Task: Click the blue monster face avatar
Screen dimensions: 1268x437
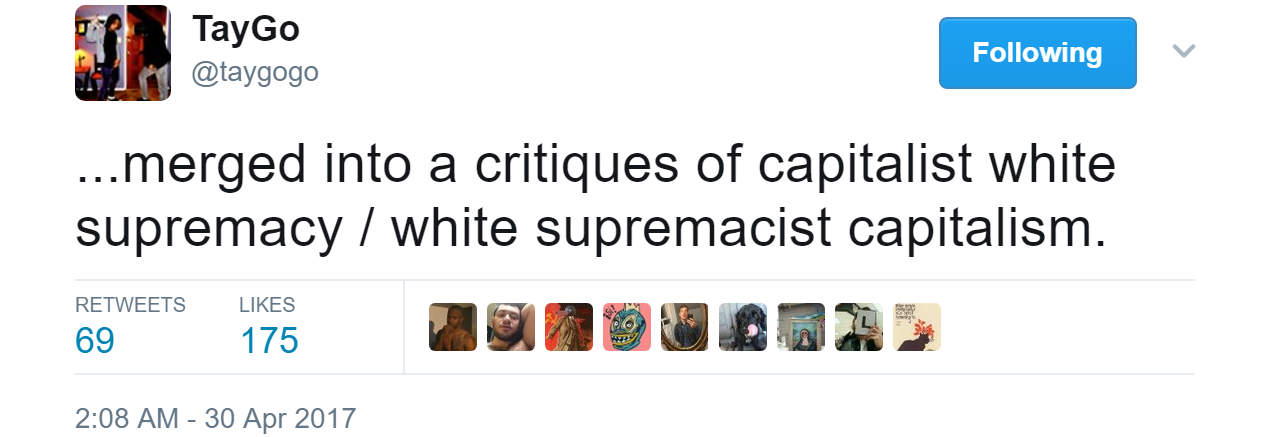Action: (x=626, y=327)
